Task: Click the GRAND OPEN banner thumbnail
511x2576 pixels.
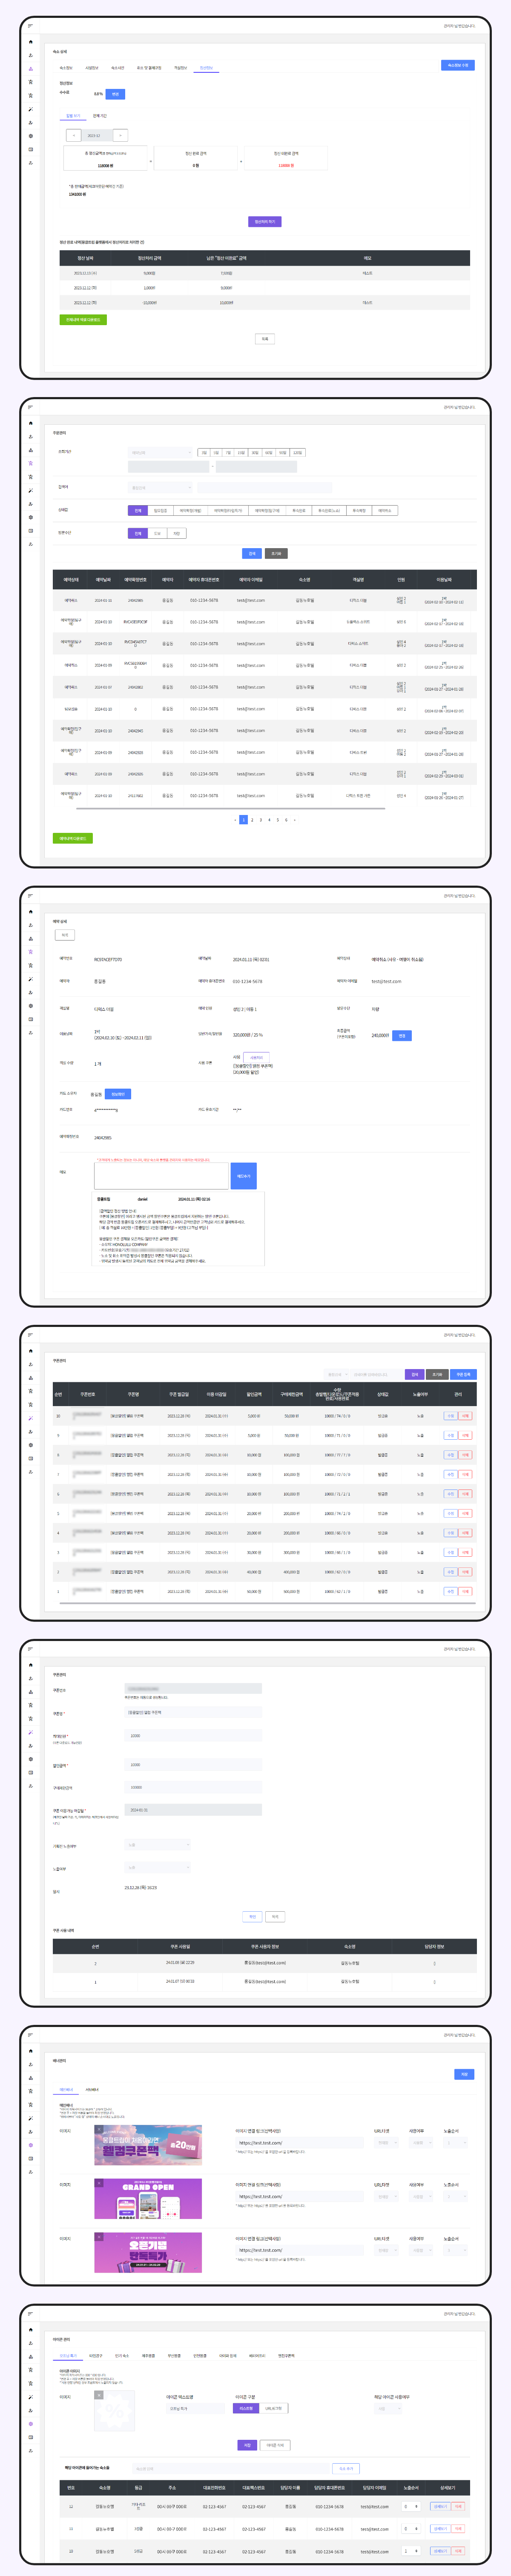Action: click(x=148, y=2199)
